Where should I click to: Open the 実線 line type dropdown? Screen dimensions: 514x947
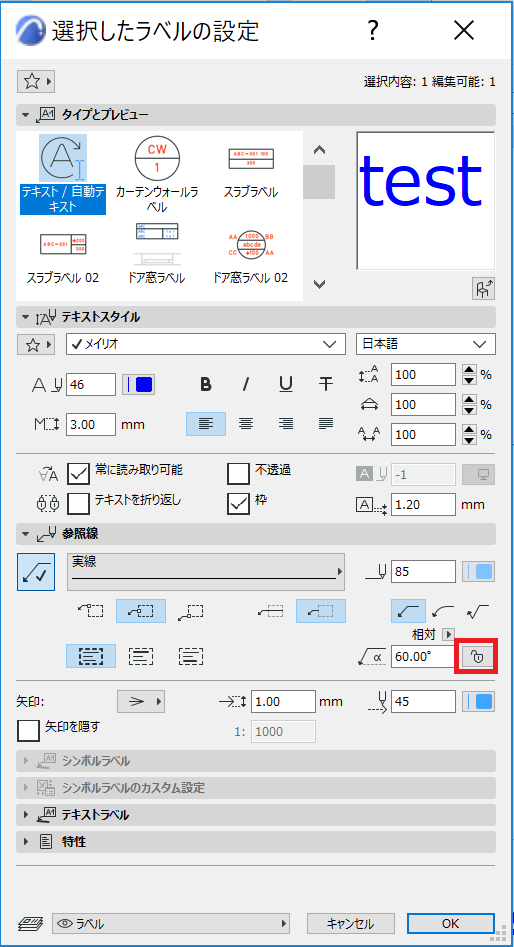tap(206, 571)
